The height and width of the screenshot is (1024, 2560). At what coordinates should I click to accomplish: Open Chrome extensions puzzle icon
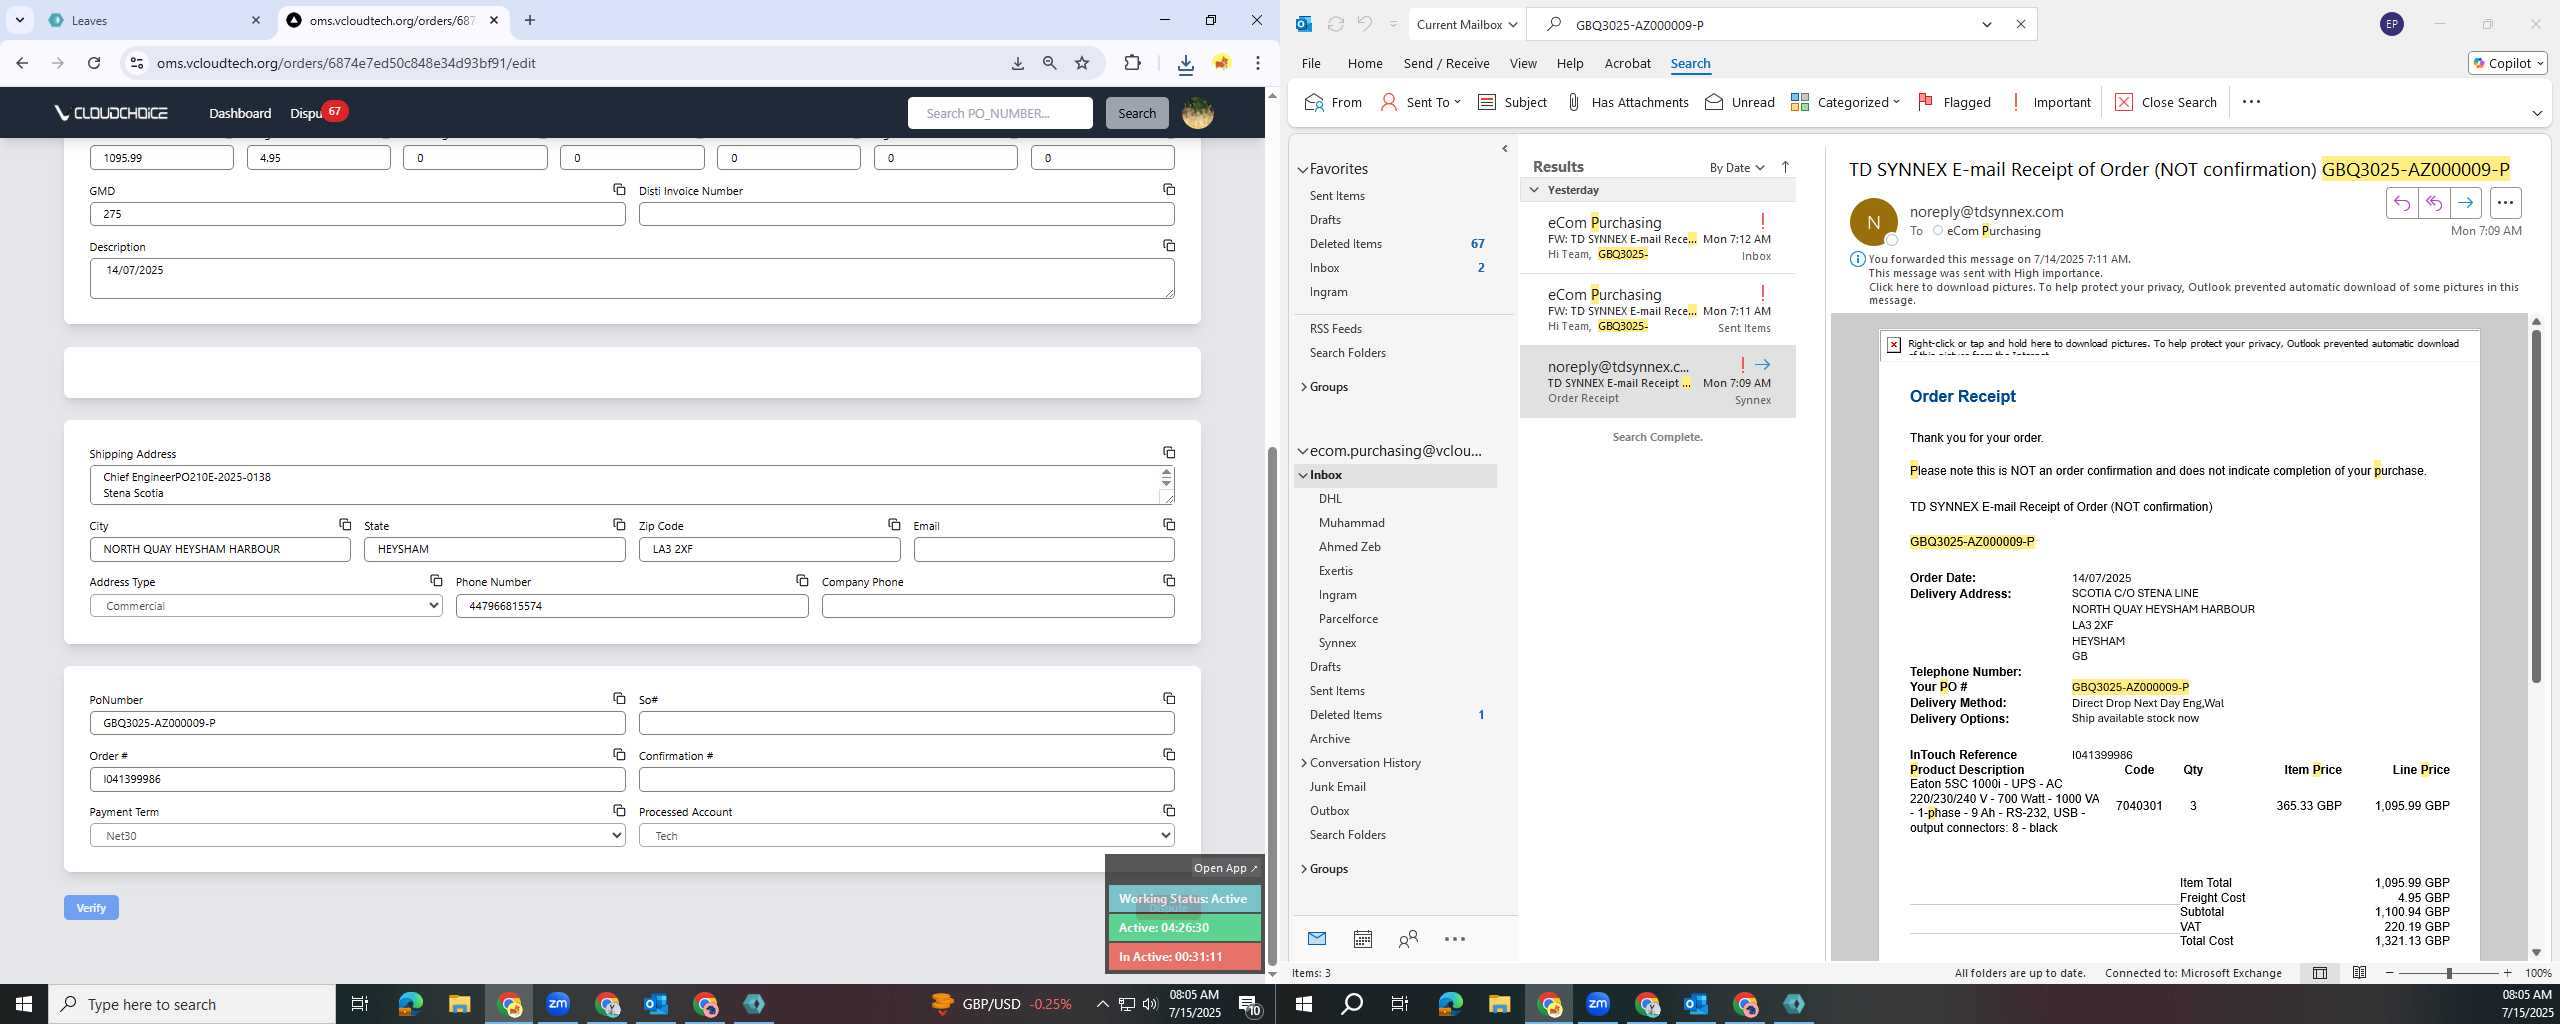tap(1132, 63)
